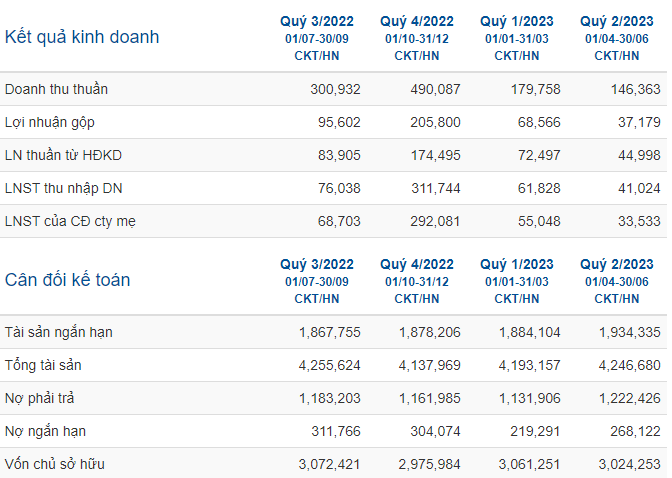Screen dimensions: 672x478
Task: Select Quý 2/2023 header in balance sheet
Action: click(617, 264)
